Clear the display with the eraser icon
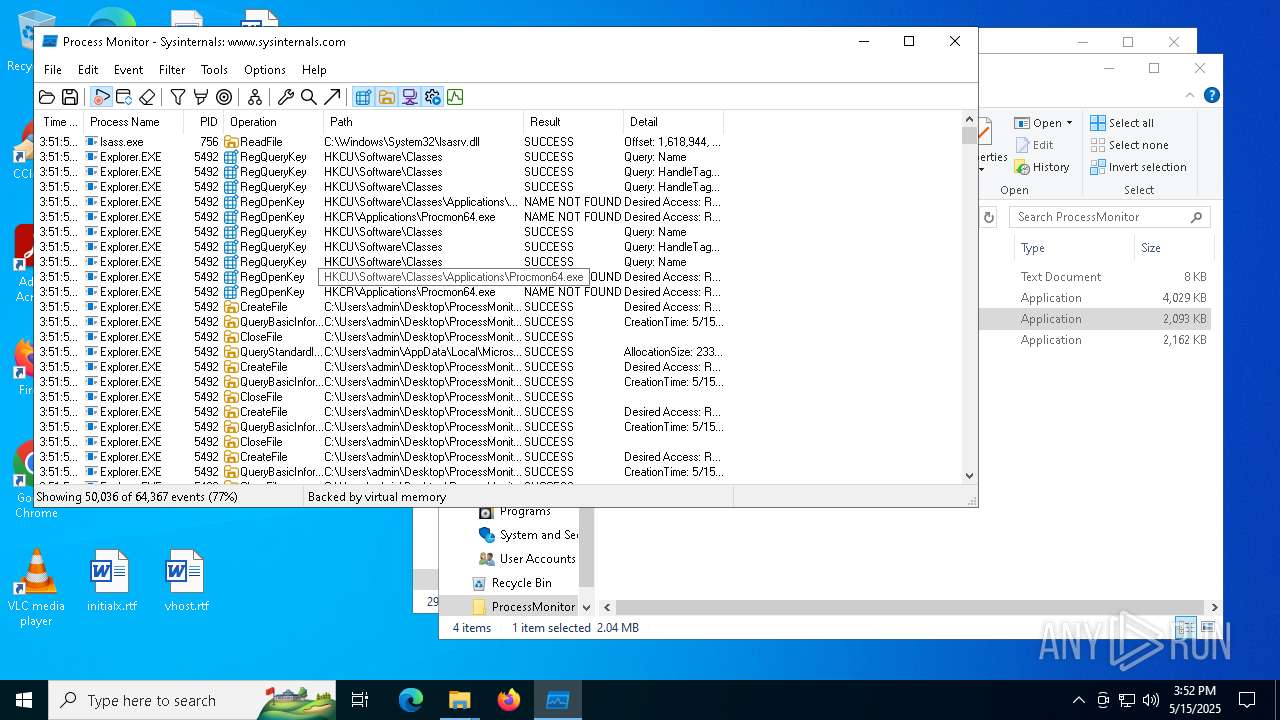Viewport: 1280px width, 720px height. pos(147,97)
